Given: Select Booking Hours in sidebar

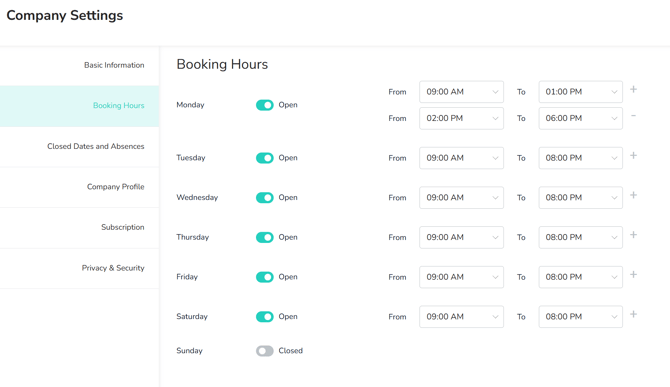Looking at the screenshot, I should pos(79,106).
